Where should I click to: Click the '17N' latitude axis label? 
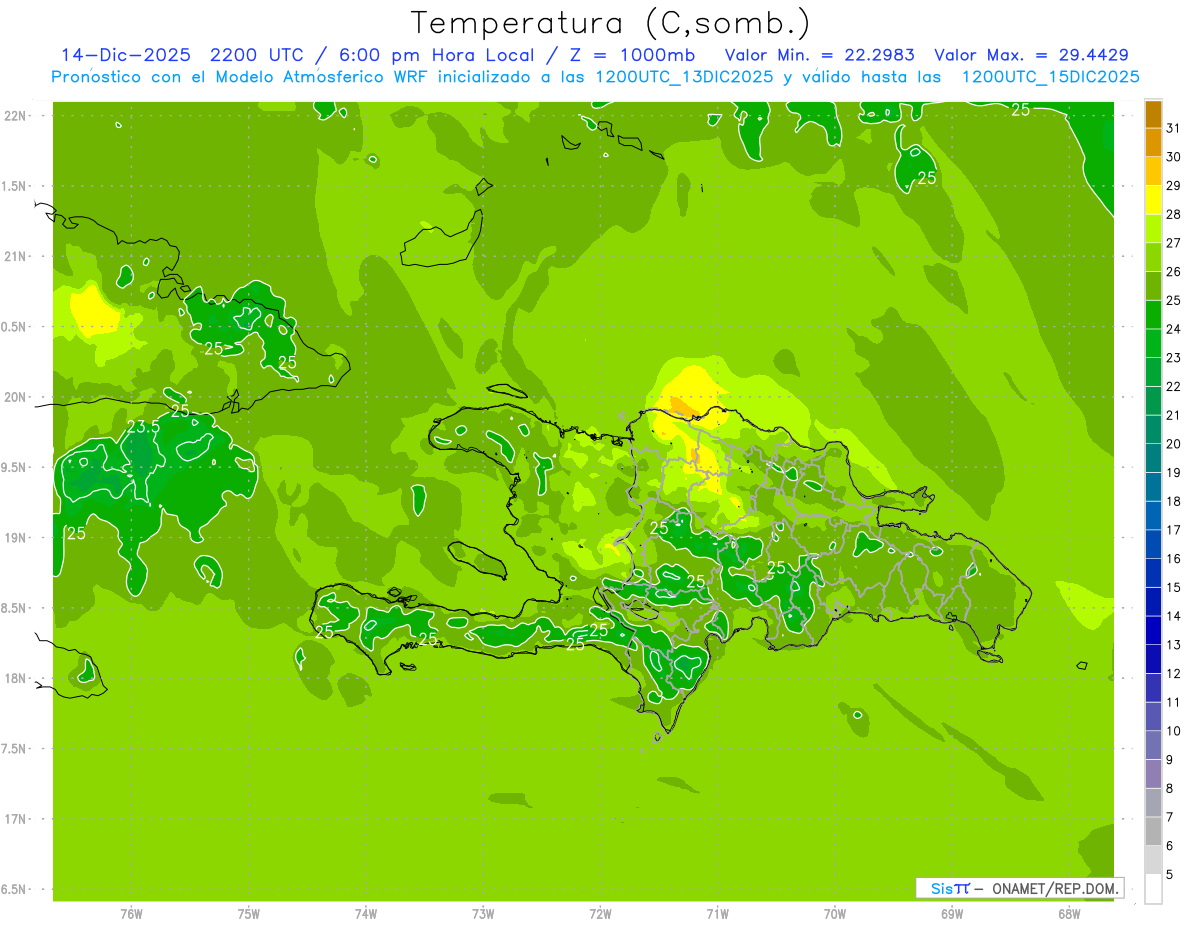point(14,819)
